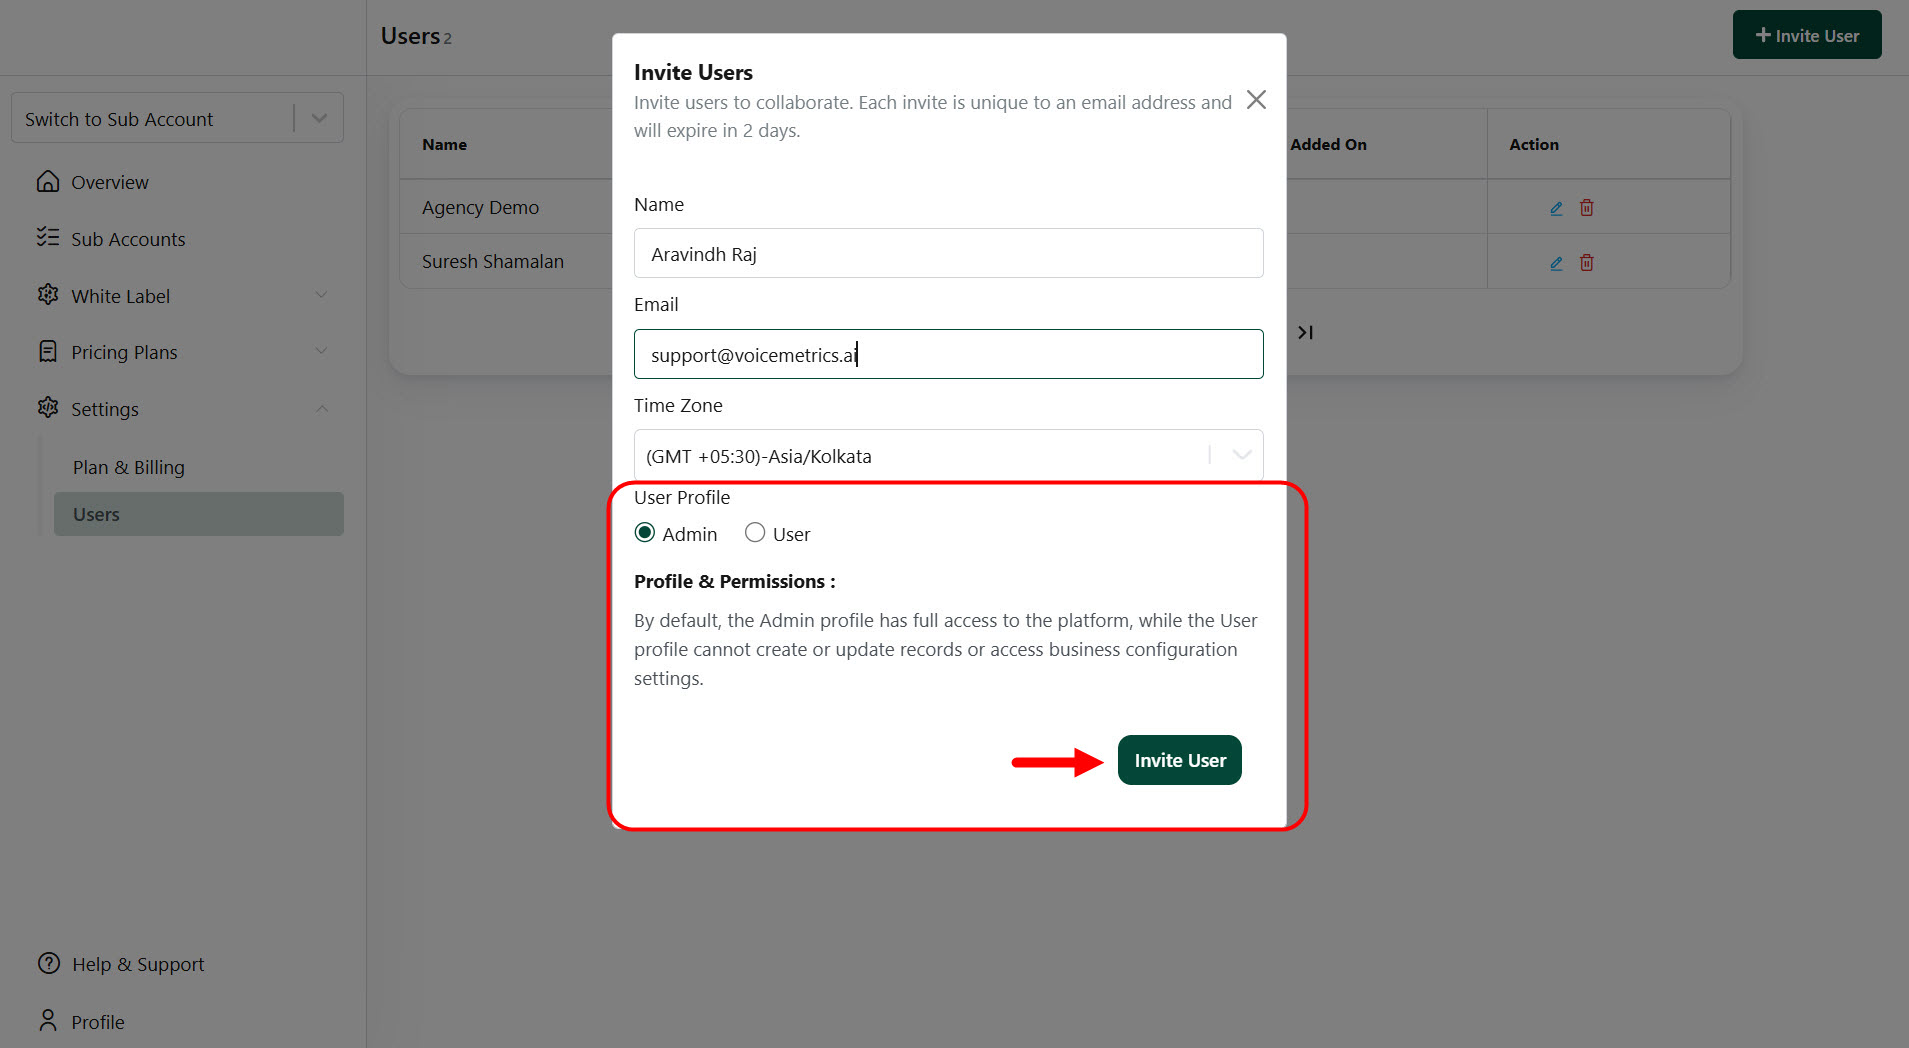The height and width of the screenshot is (1048, 1909).
Task: Click the Name input field
Action: [x=948, y=253]
